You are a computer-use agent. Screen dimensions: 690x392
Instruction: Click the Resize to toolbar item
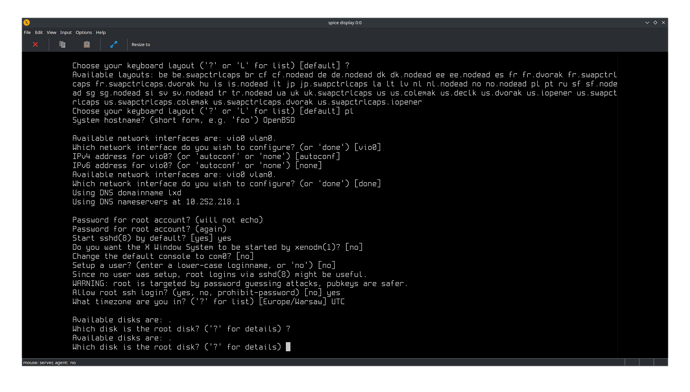coord(141,44)
